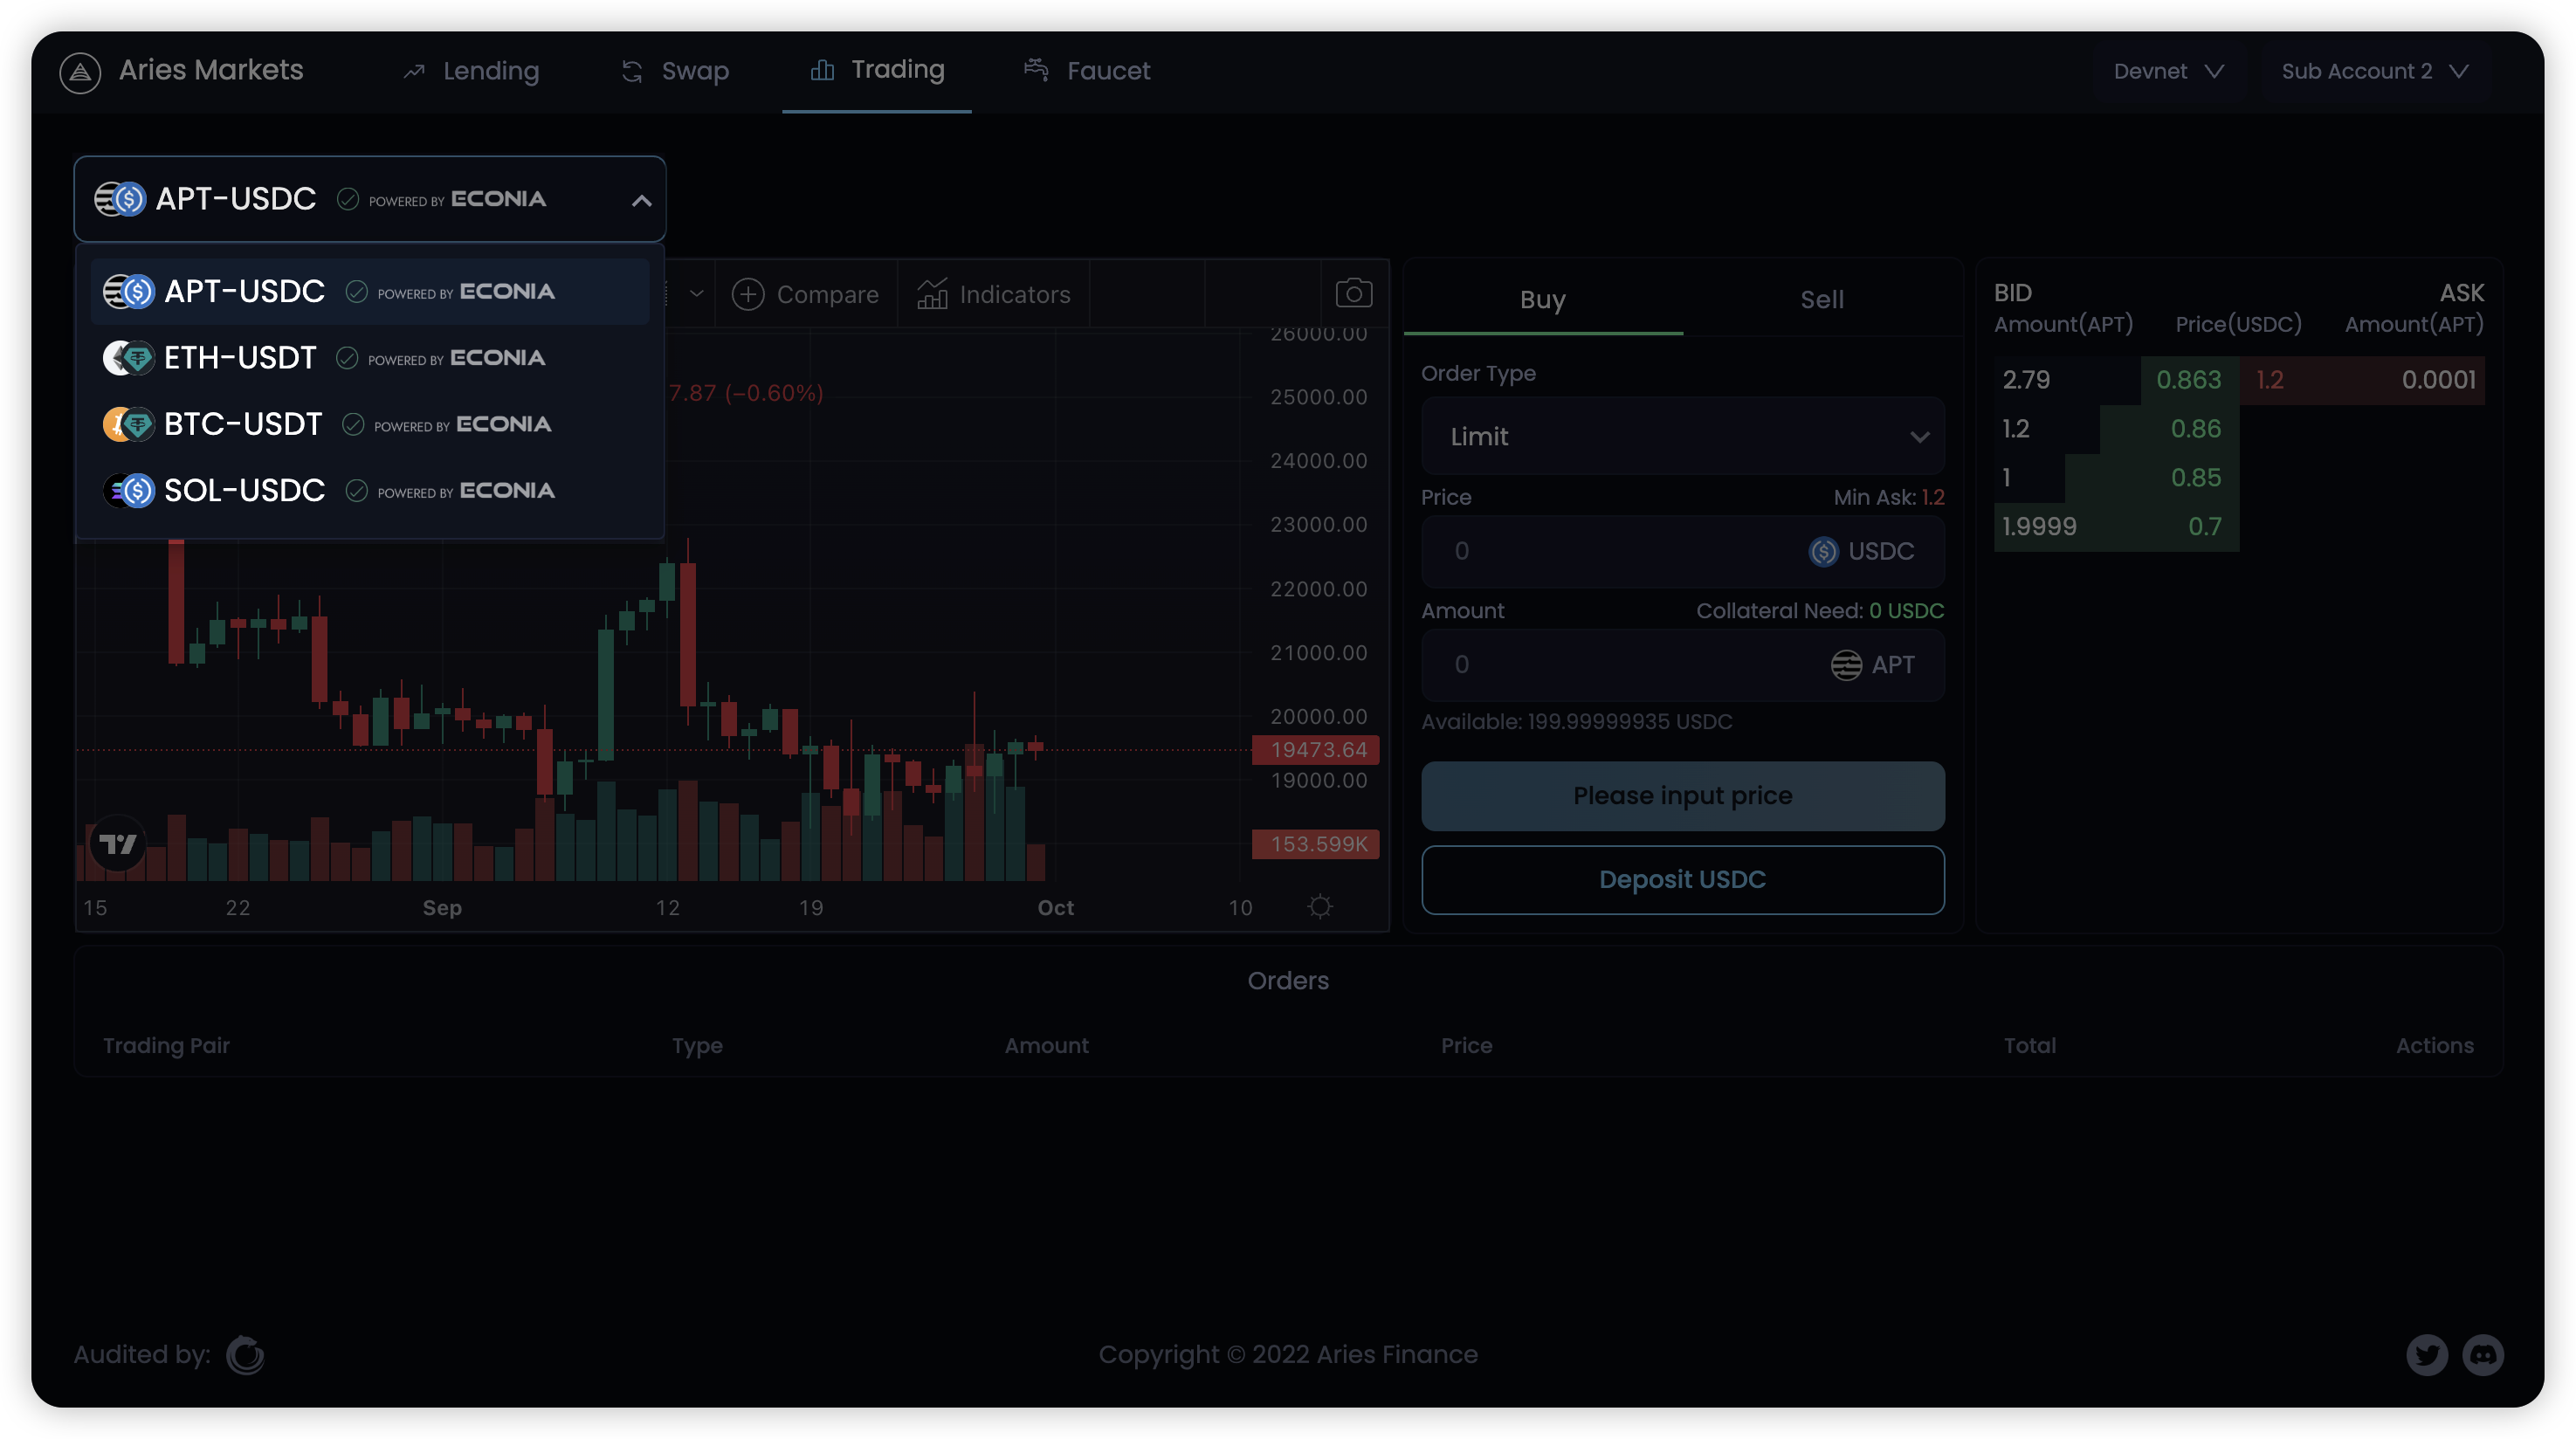
Task: Click Available 199.99999935 USDC text
Action: click(x=1577, y=722)
